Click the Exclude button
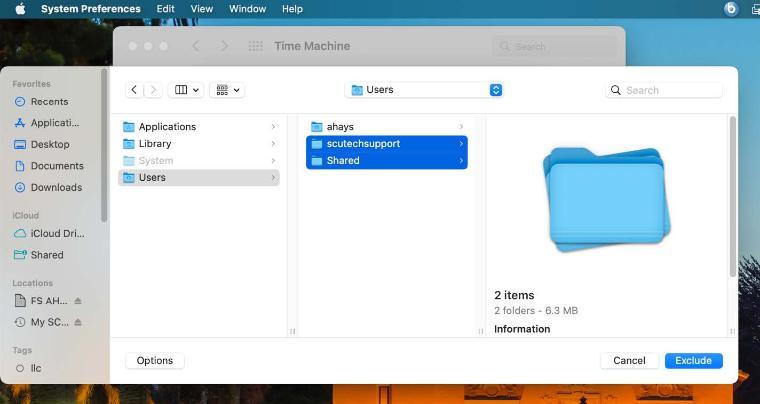The height and width of the screenshot is (404, 760). click(694, 361)
